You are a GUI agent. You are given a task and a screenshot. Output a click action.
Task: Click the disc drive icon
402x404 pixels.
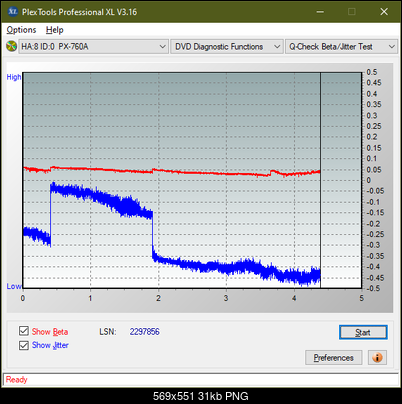pyautogui.click(x=11, y=46)
